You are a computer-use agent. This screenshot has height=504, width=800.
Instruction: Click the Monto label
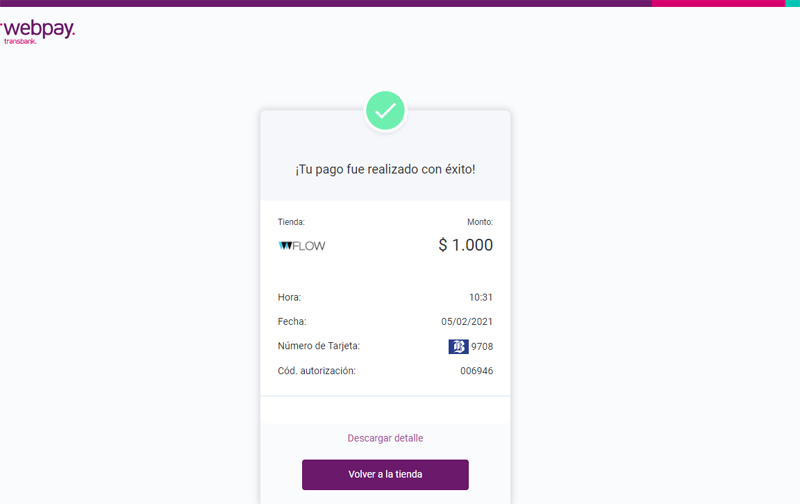(480, 222)
